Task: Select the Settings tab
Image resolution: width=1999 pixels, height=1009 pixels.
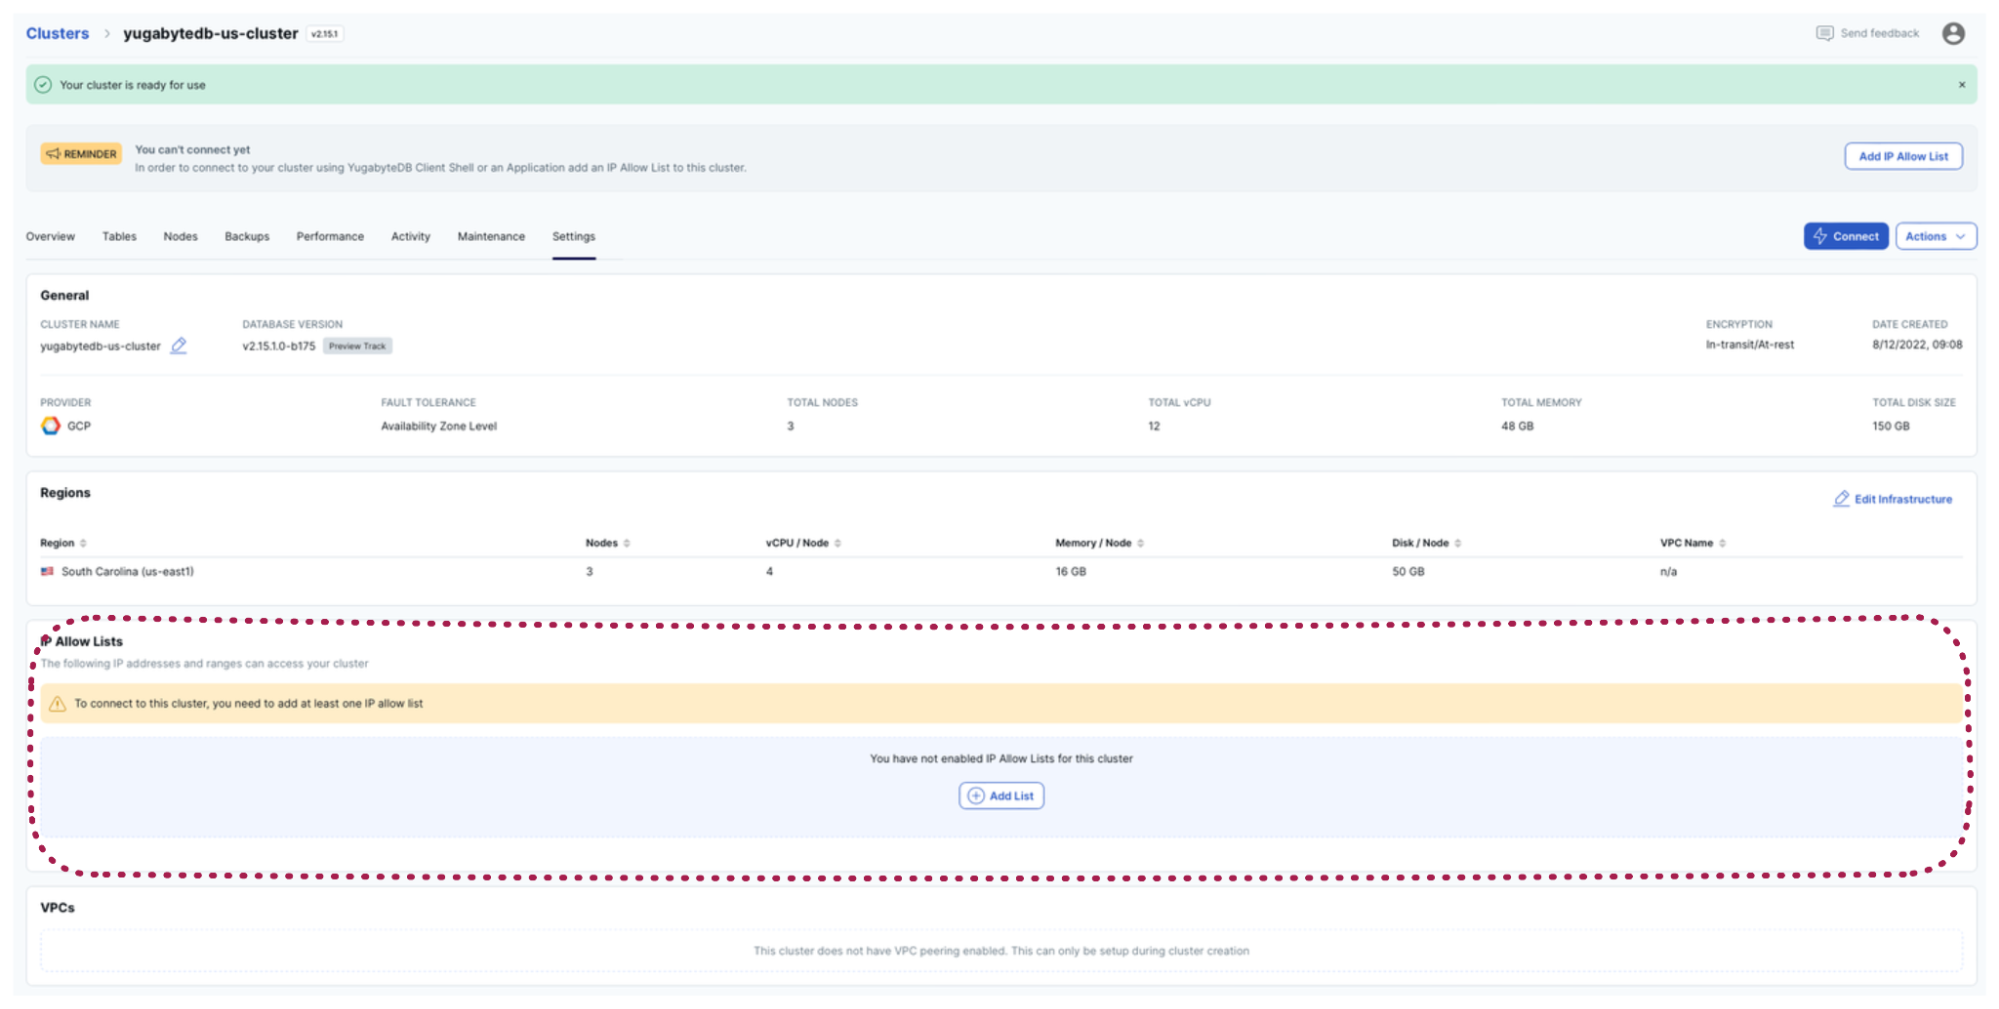Action: point(574,236)
